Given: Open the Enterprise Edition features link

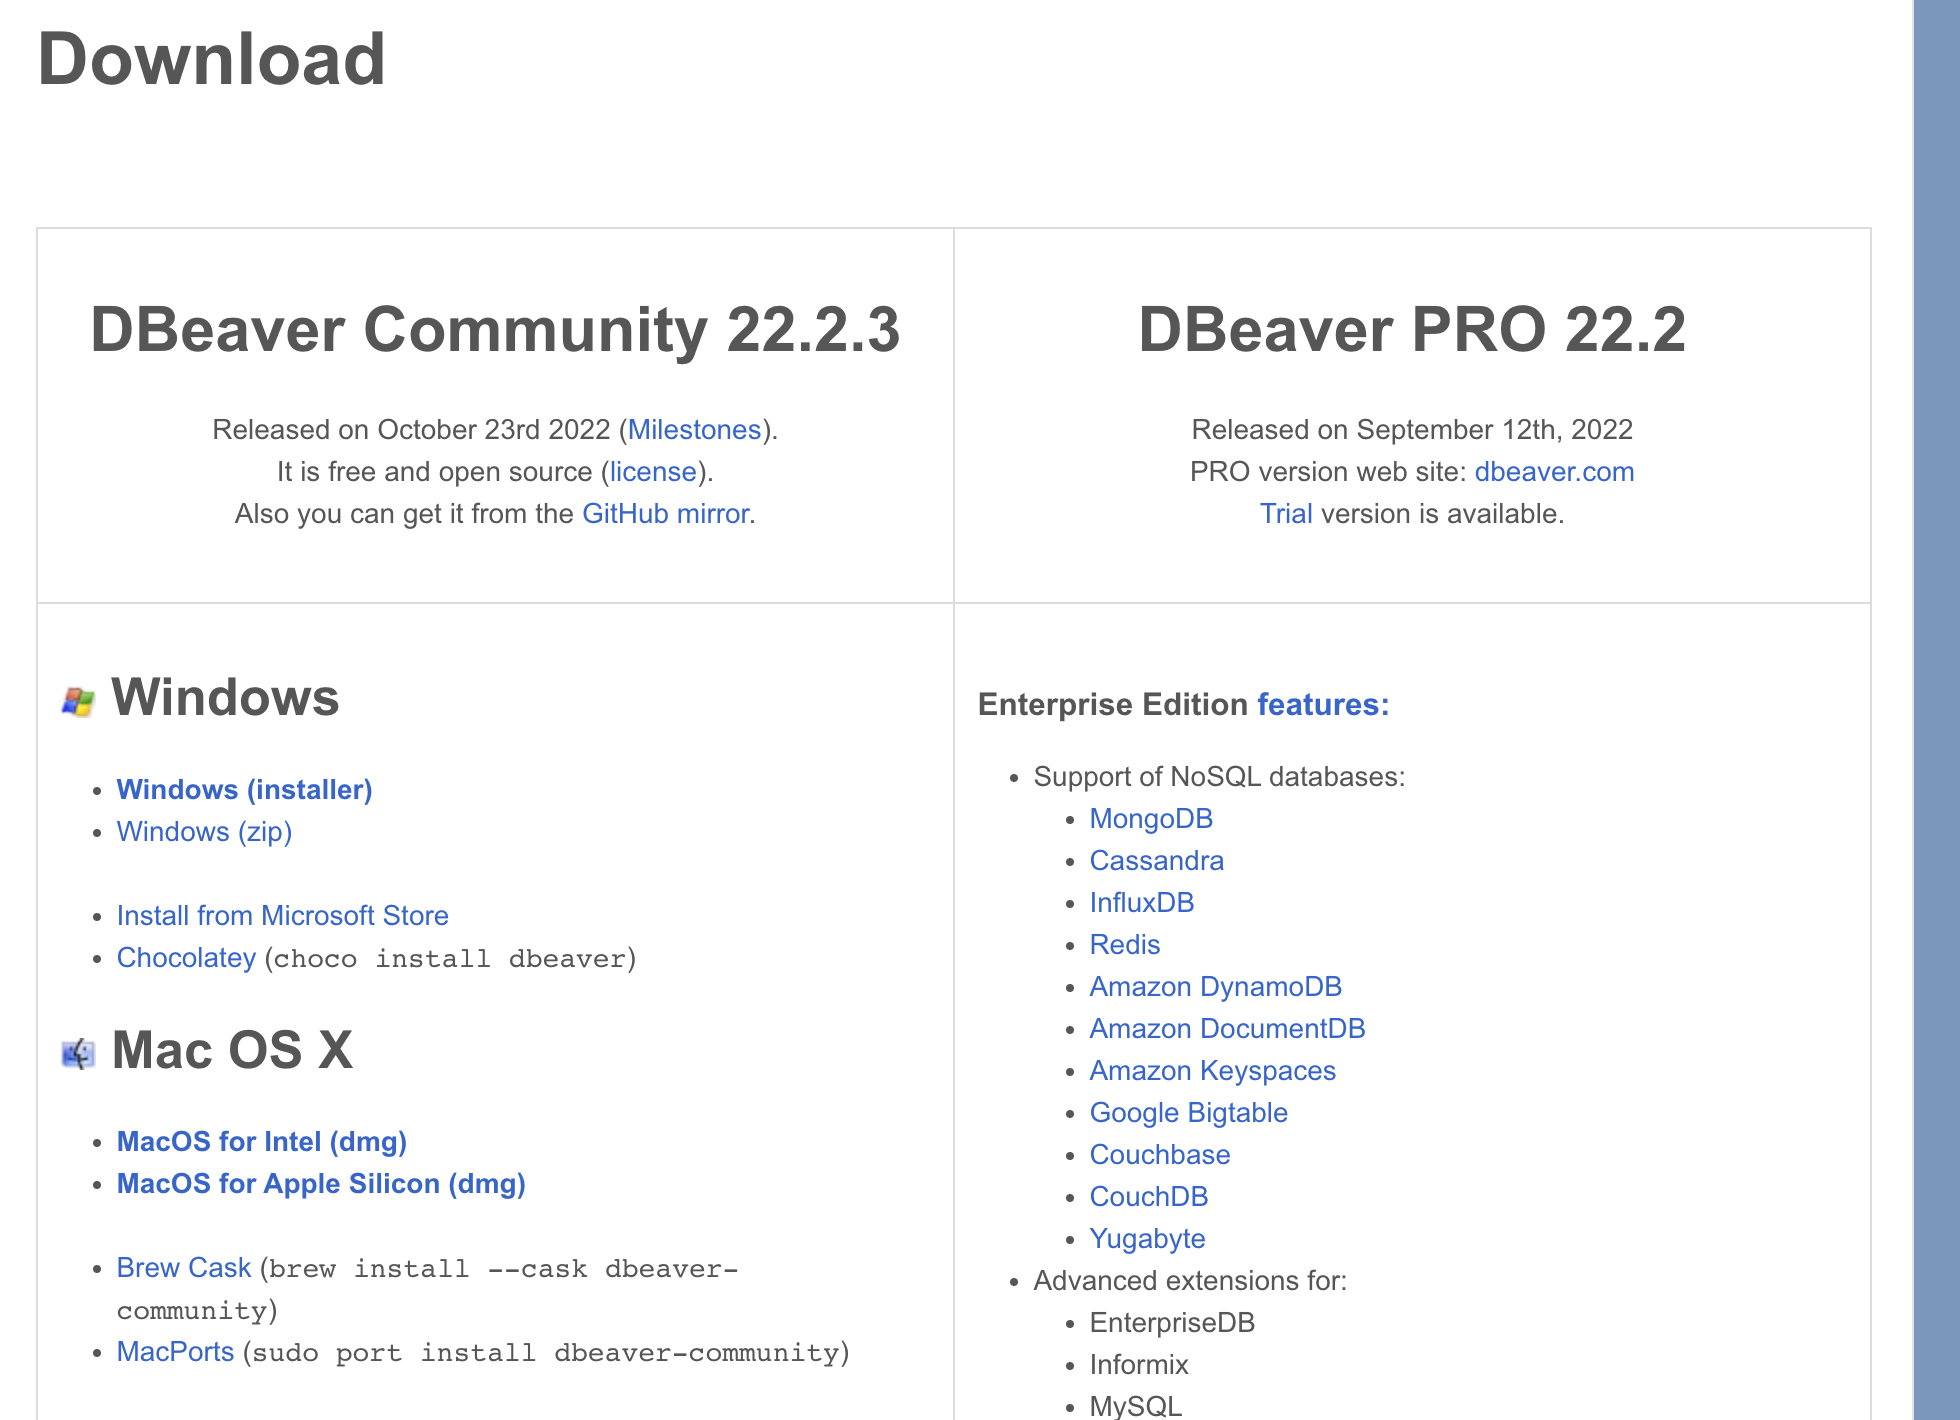Looking at the screenshot, I should pyautogui.click(x=1323, y=705).
